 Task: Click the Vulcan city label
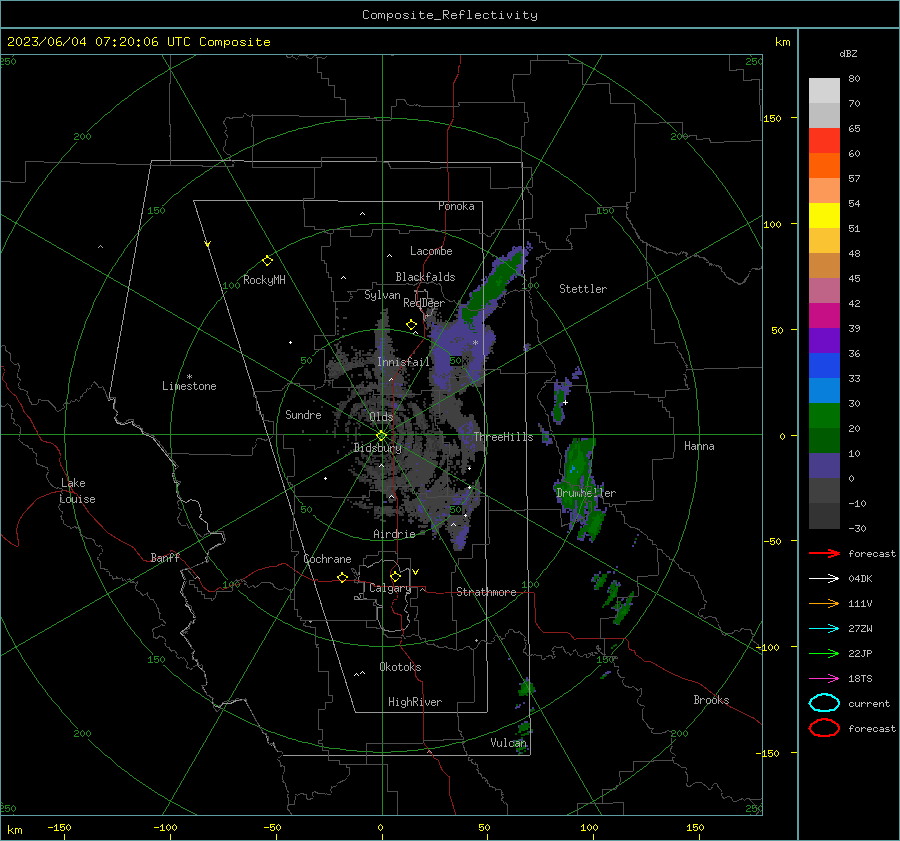pyautogui.click(x=509, y=743)
